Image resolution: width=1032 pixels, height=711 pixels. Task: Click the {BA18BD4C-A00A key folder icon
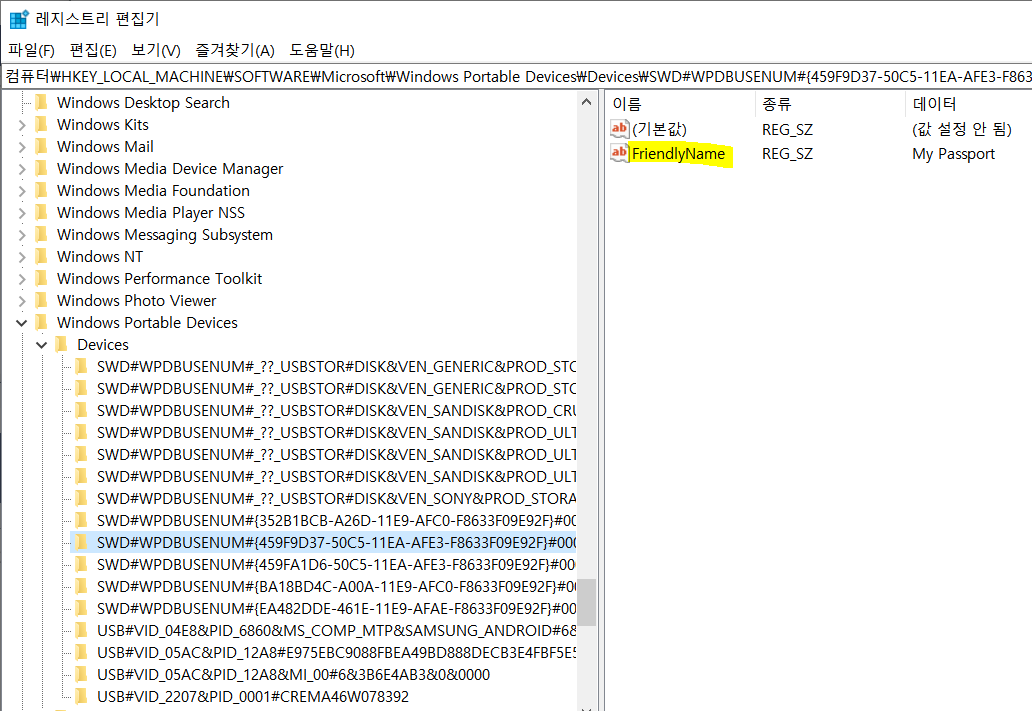[82, 586]
